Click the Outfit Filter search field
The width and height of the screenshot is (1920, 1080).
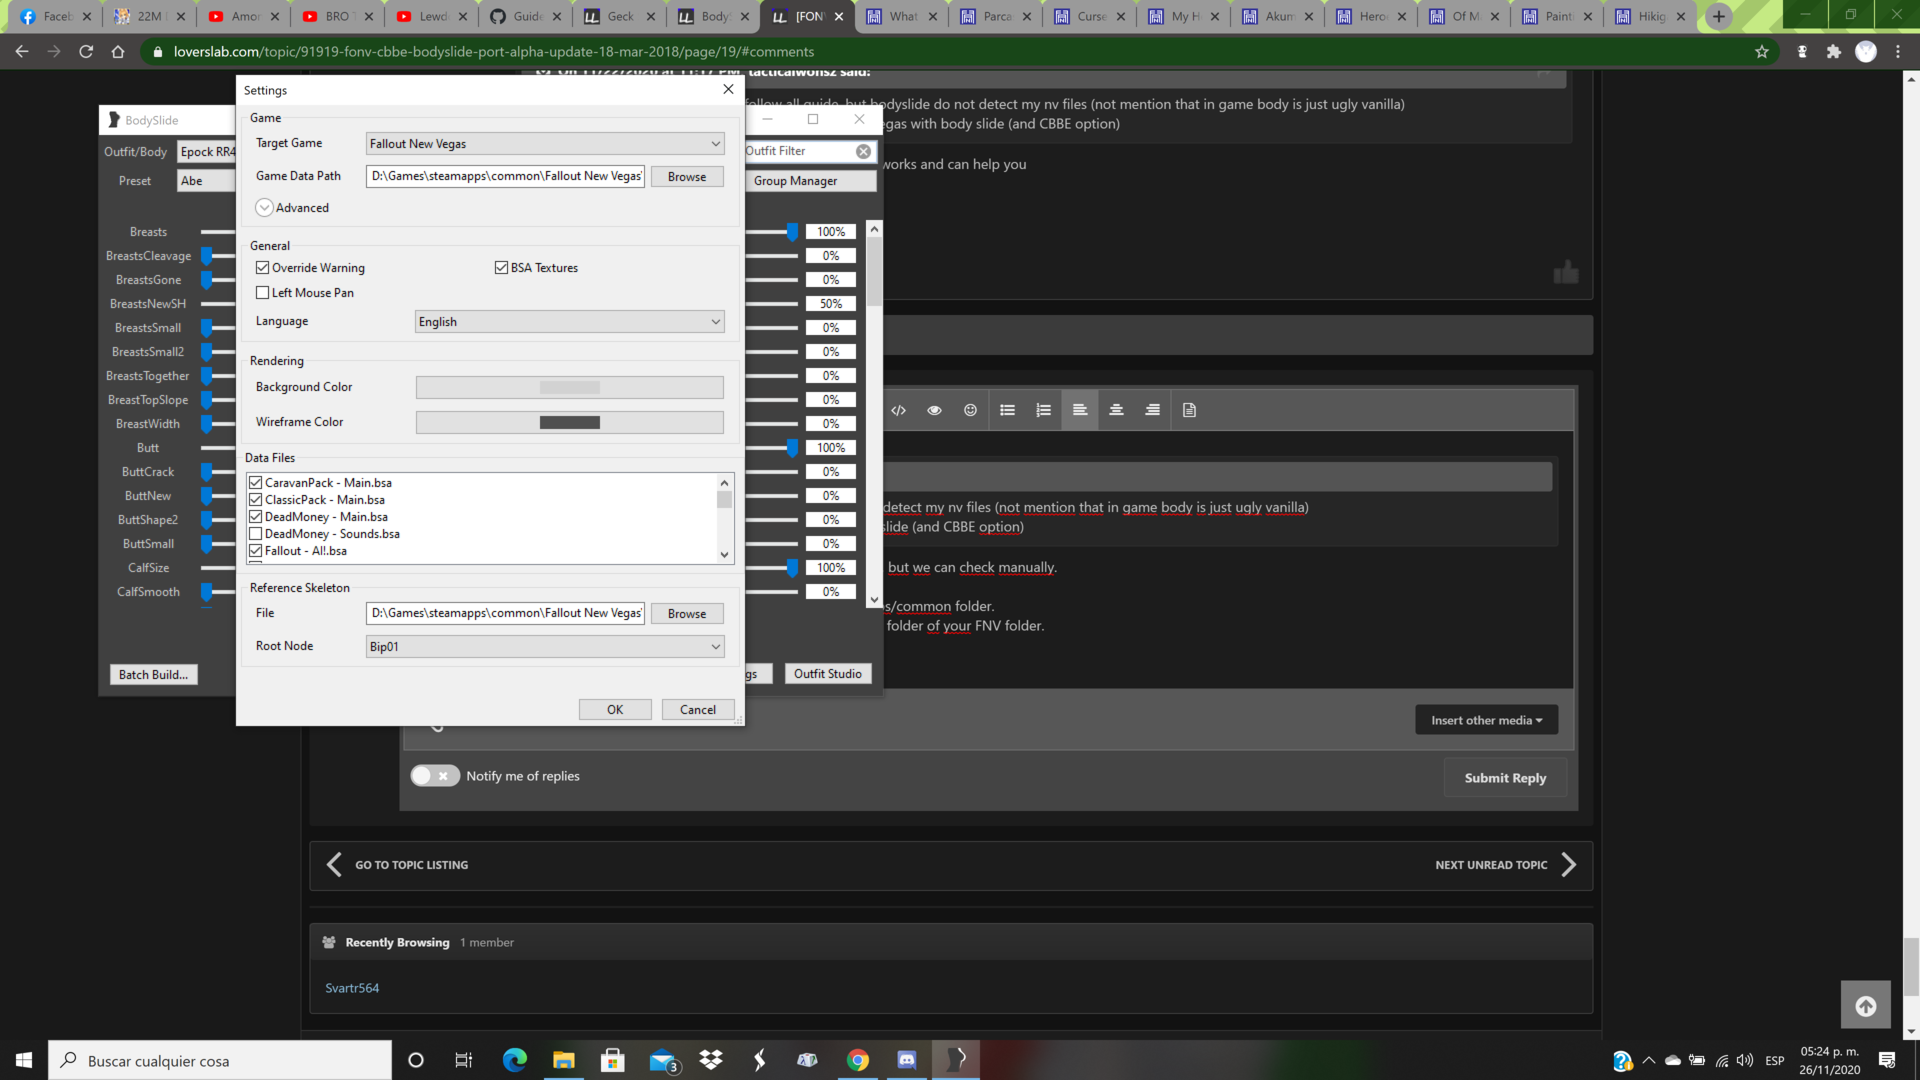pyautogui.click(x=799, y=151)
